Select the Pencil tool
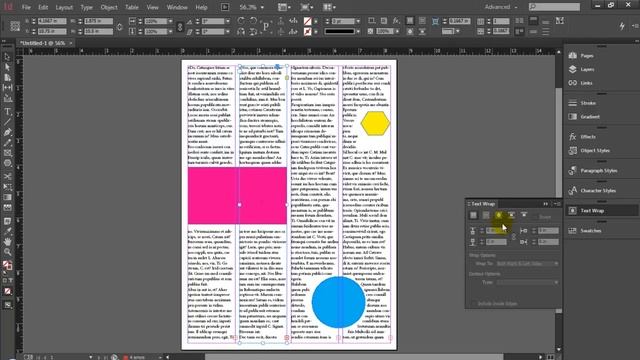Viewport: 640px width, 360px height. (x=7, y=142)
